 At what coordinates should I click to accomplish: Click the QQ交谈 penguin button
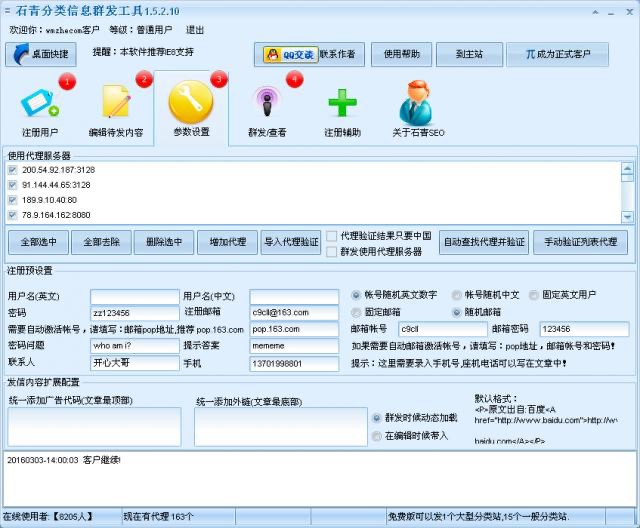click(290, 54)
